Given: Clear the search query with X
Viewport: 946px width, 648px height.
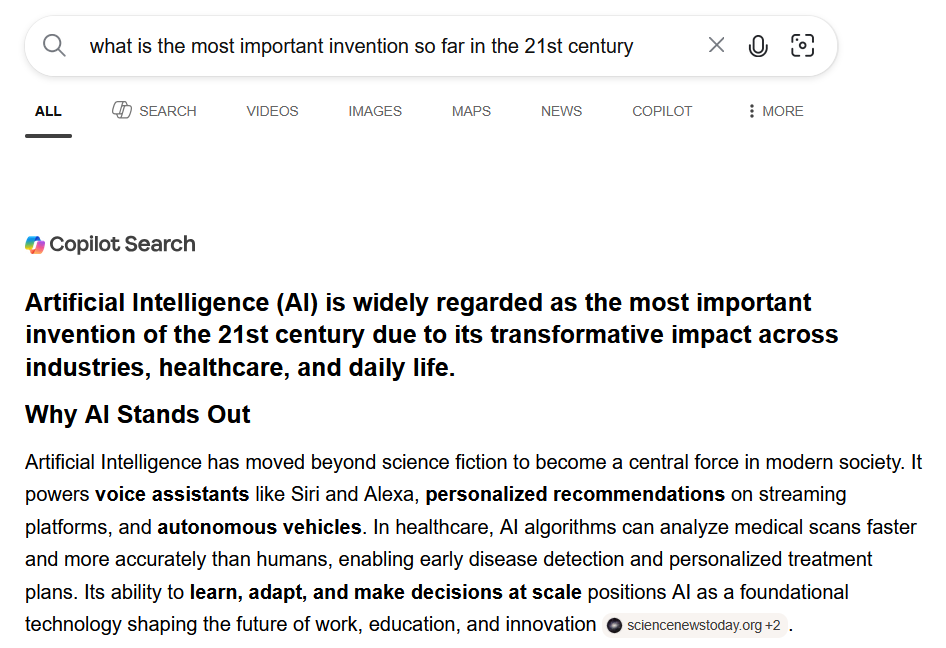Looking at the screenshot, I should (x=716, y=45).
